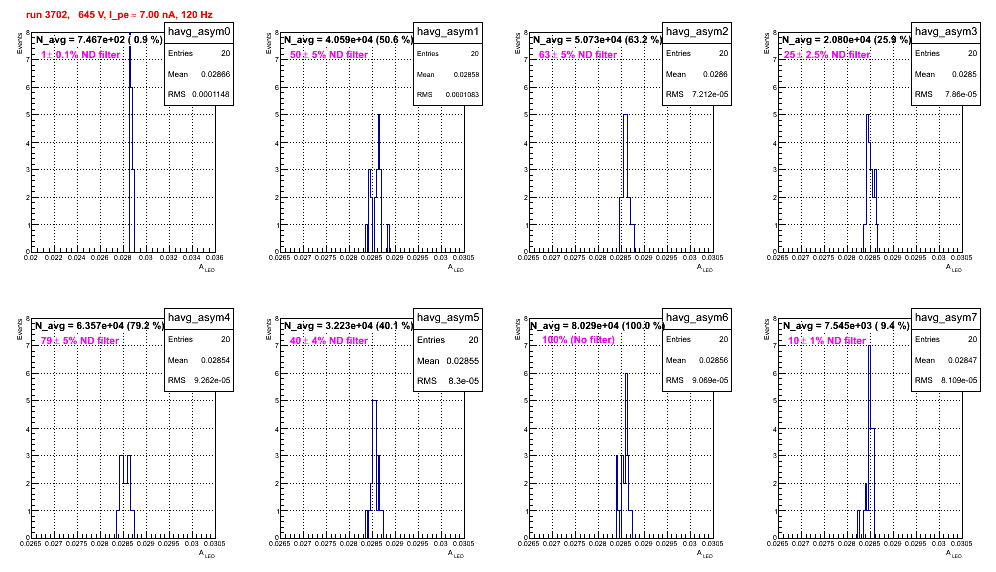Select the 40± 4% ND filter label

point(329,341)
